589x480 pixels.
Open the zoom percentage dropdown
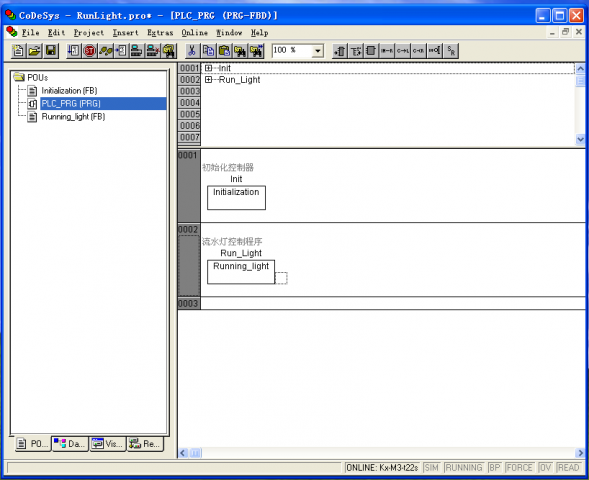[x=318, y=51]
